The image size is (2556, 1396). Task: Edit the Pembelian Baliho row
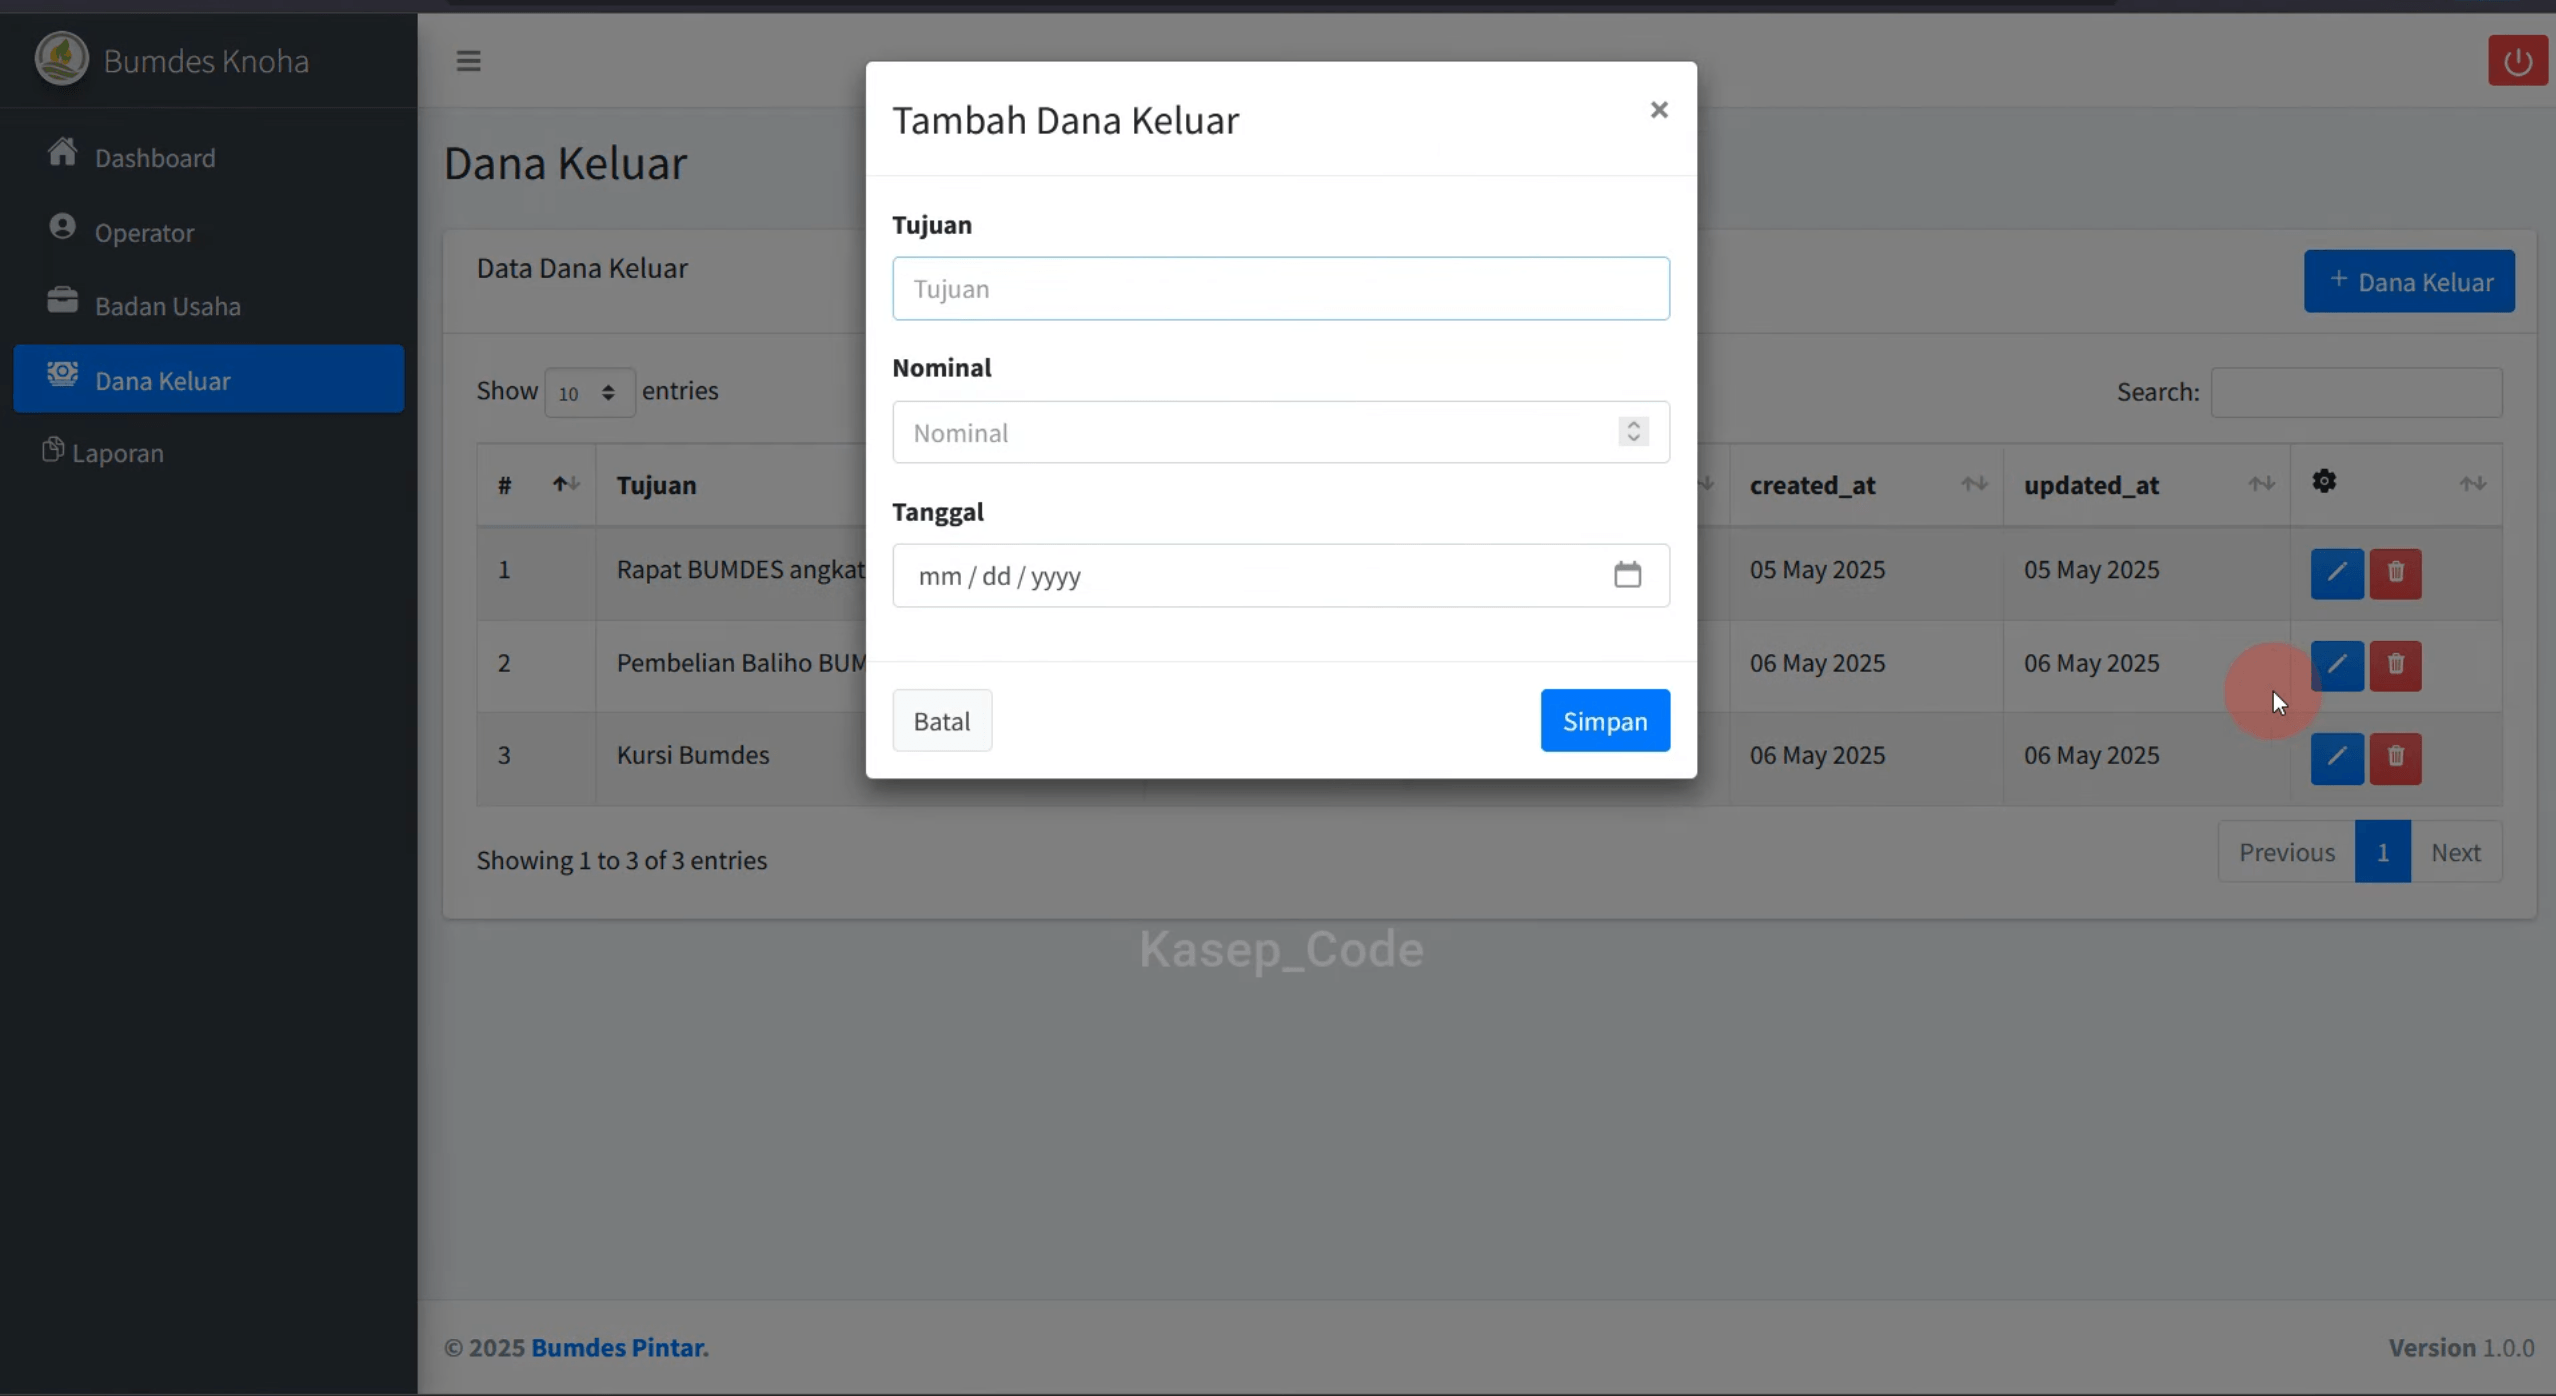(x=2337, y=665)
